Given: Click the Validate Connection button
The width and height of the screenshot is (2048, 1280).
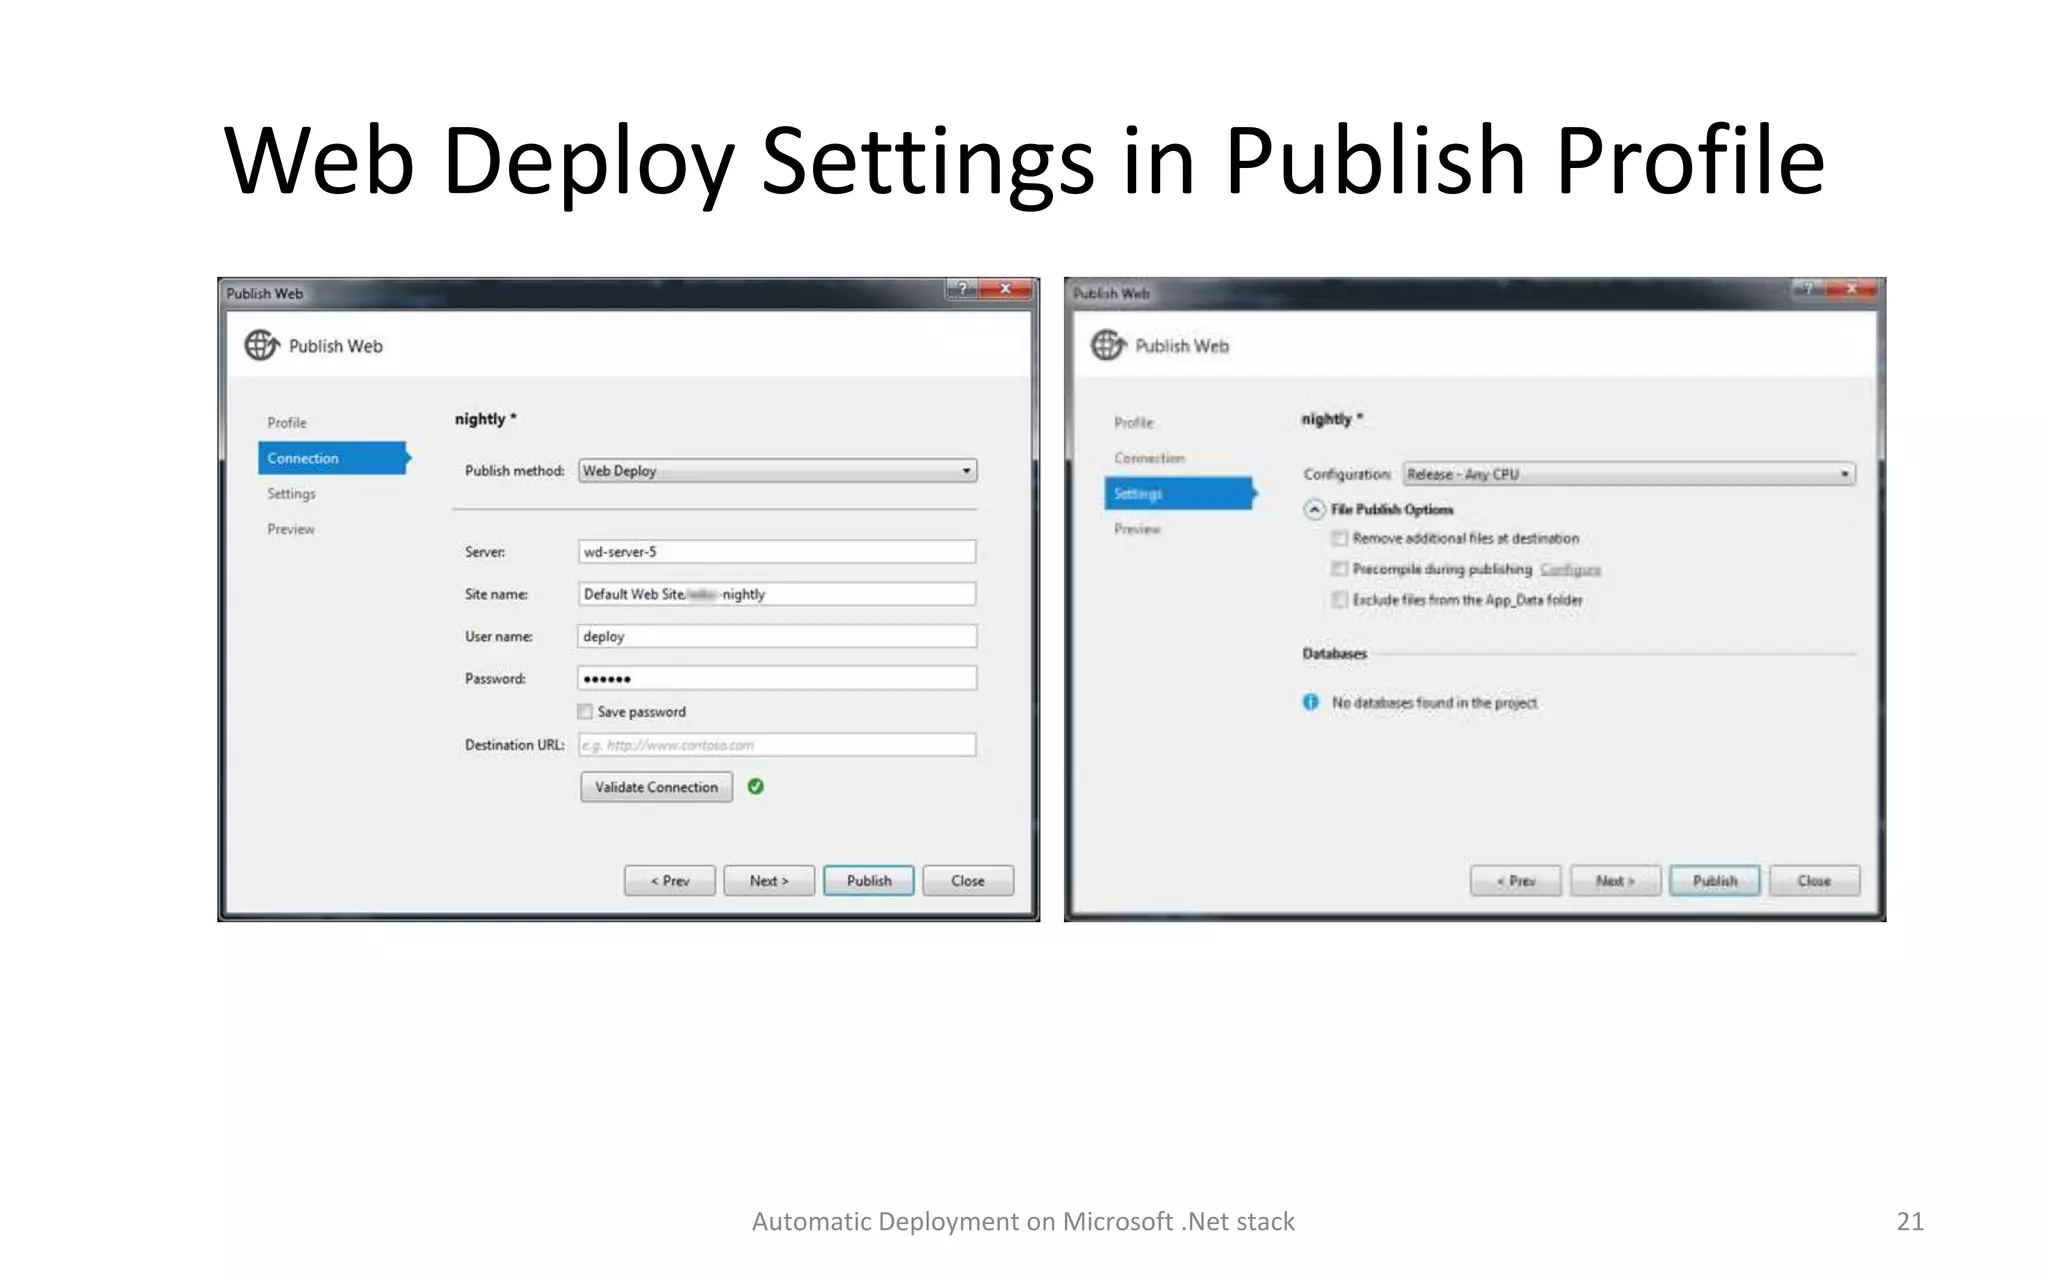Looking at the screenshot, I should [657, 787].
